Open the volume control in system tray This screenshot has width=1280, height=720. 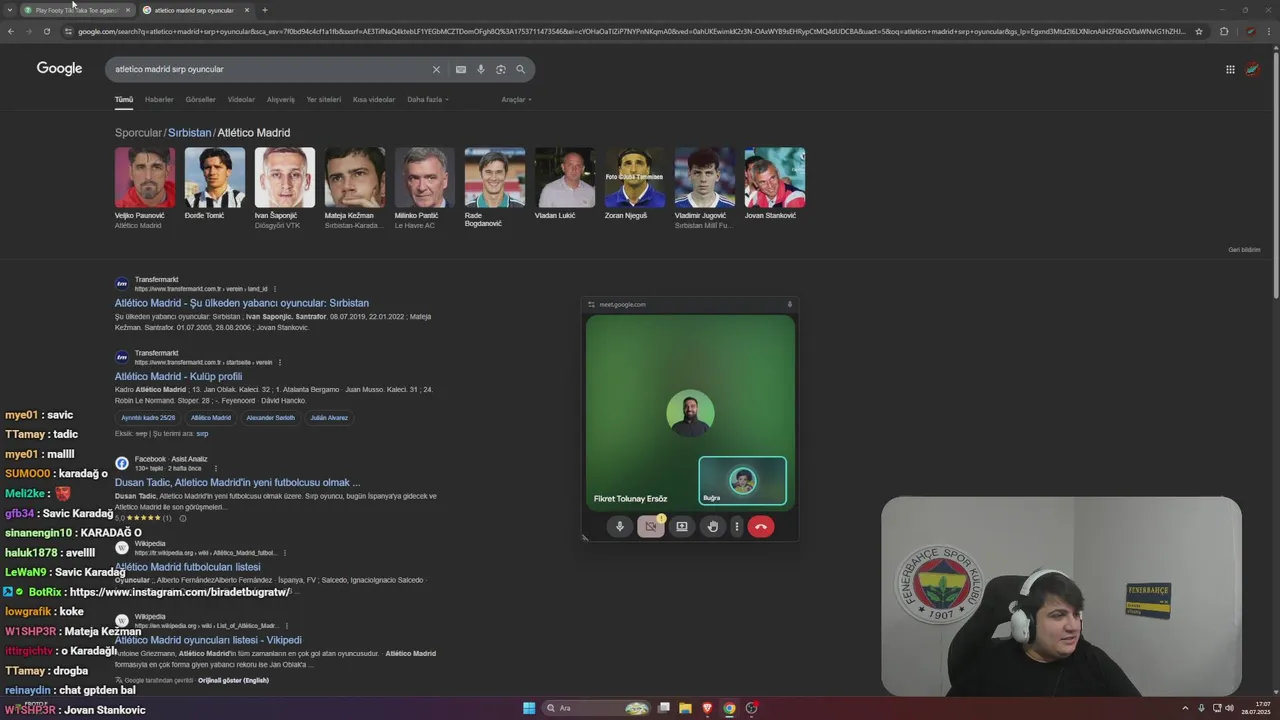(x=1230, y=708)
